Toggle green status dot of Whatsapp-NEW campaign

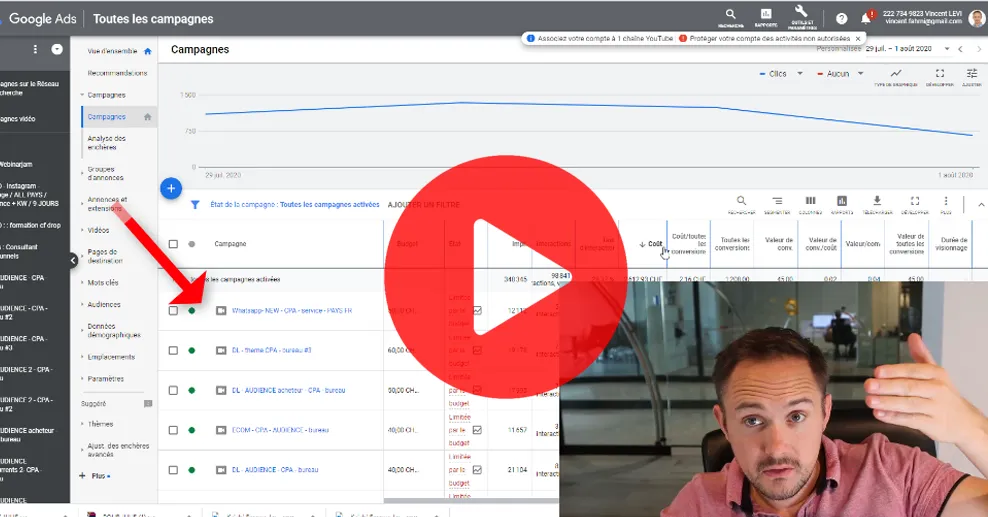click(192, 310)
